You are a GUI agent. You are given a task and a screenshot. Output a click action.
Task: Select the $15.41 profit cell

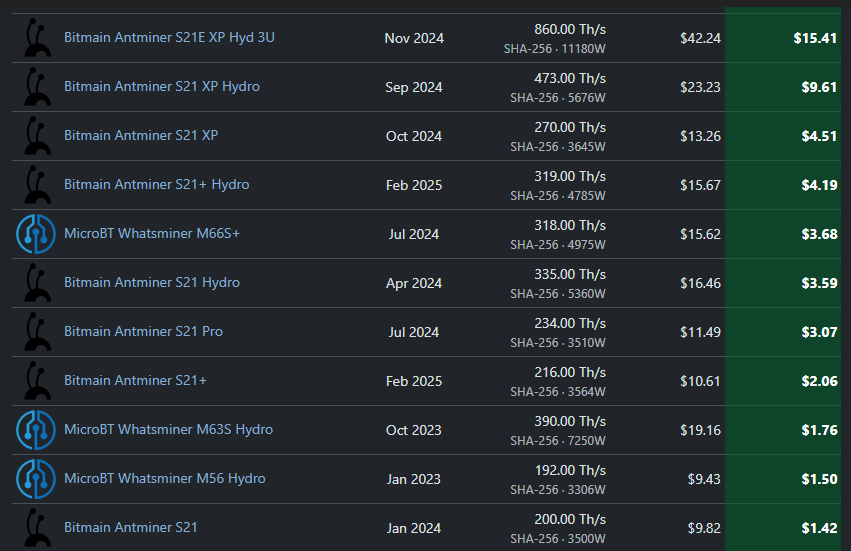pyautogui.click(x=783, y=38)
